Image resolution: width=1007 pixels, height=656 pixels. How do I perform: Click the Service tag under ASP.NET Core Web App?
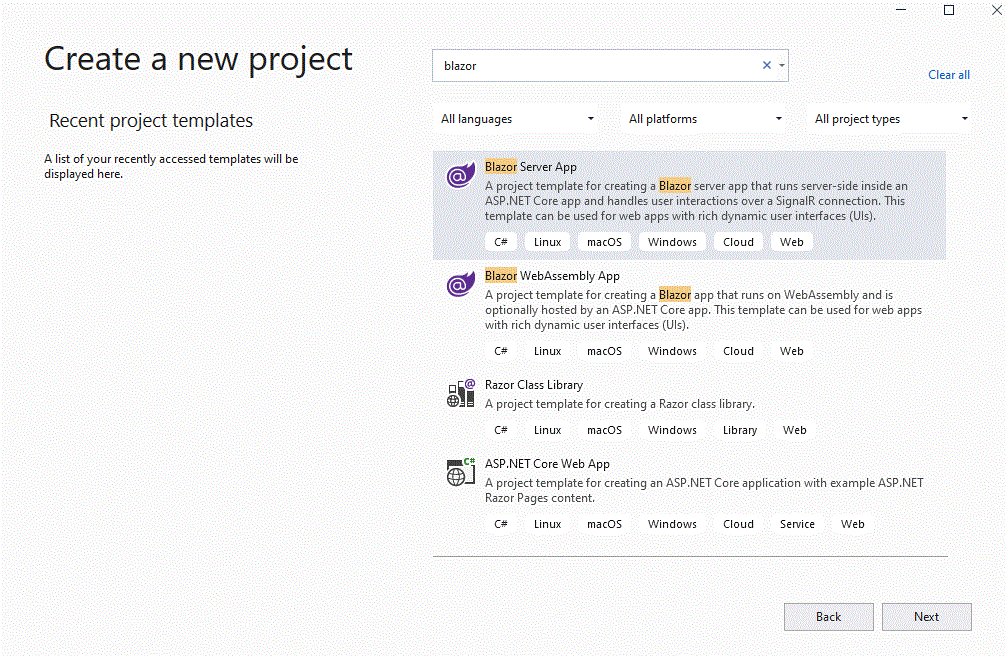tap(797, 524)
